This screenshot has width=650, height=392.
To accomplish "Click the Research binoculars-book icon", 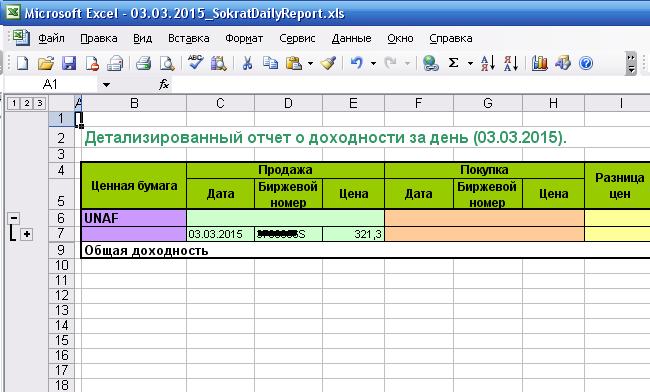I will tap(218, 63).
